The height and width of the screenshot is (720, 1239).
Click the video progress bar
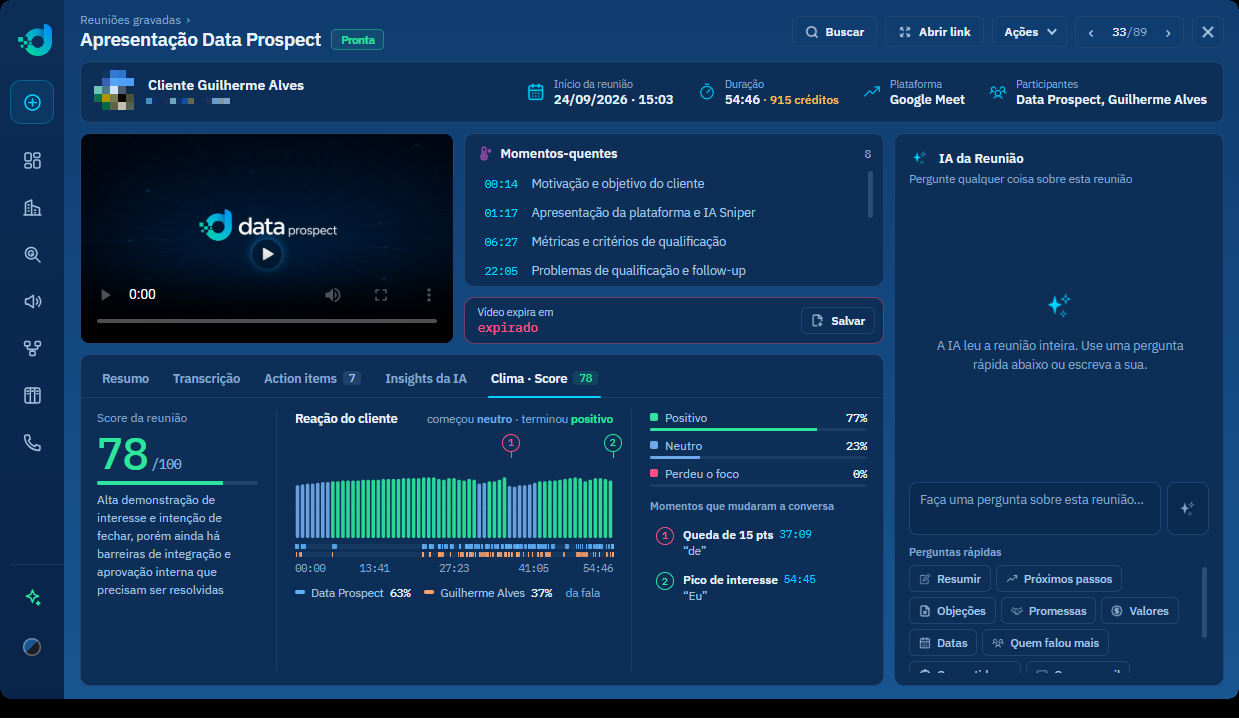pyautogui.click(x=267, y=321)
